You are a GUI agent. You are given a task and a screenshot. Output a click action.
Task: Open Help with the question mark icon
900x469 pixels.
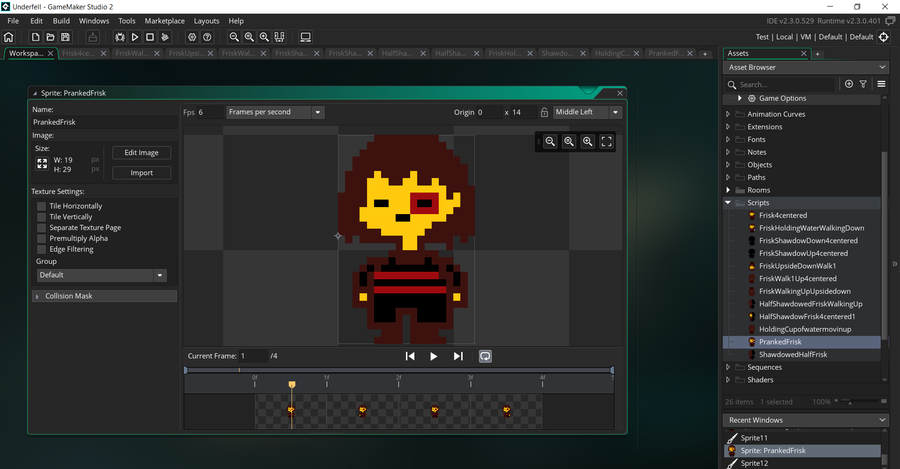[207, 37]
